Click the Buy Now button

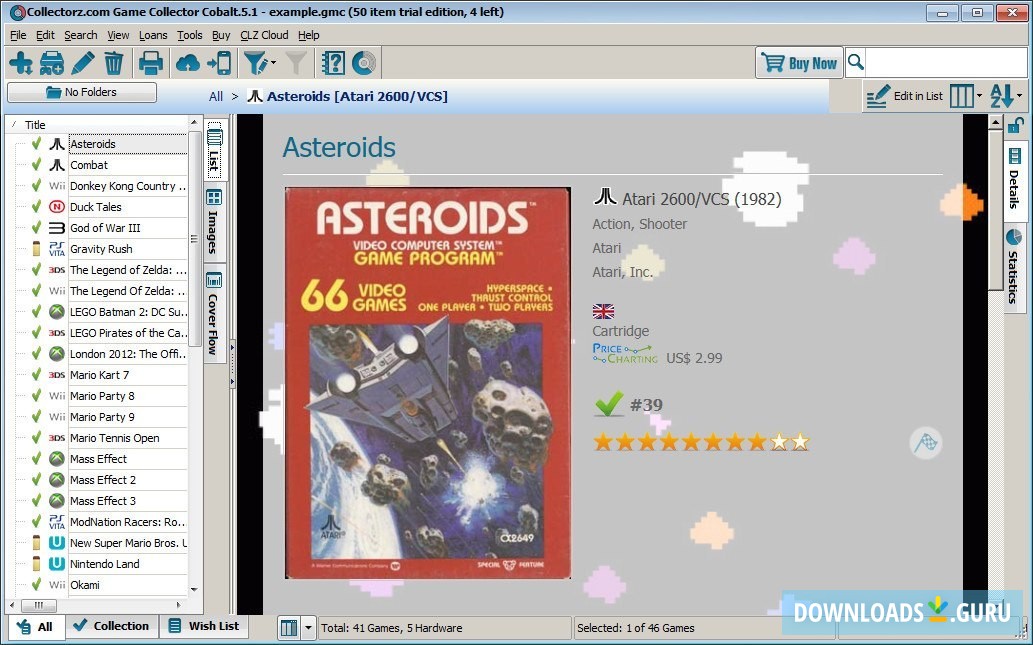pos(799,63)
